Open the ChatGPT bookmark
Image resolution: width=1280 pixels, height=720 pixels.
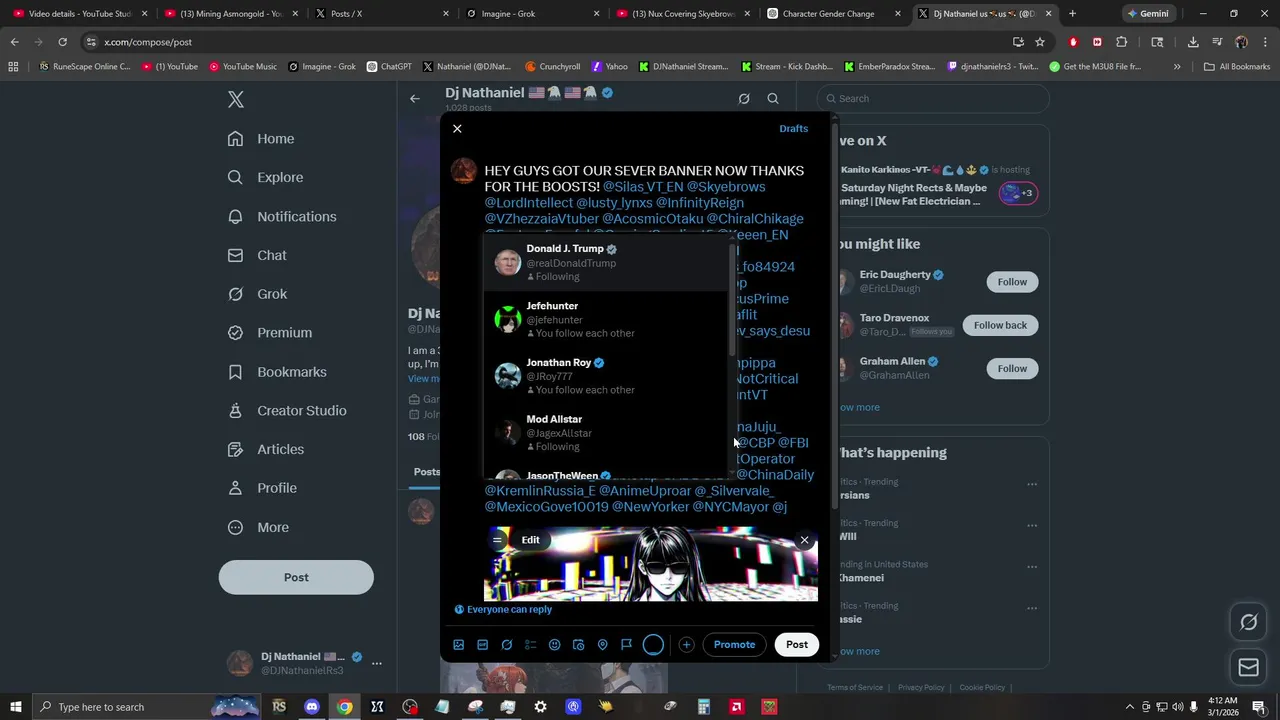[389, 66]
